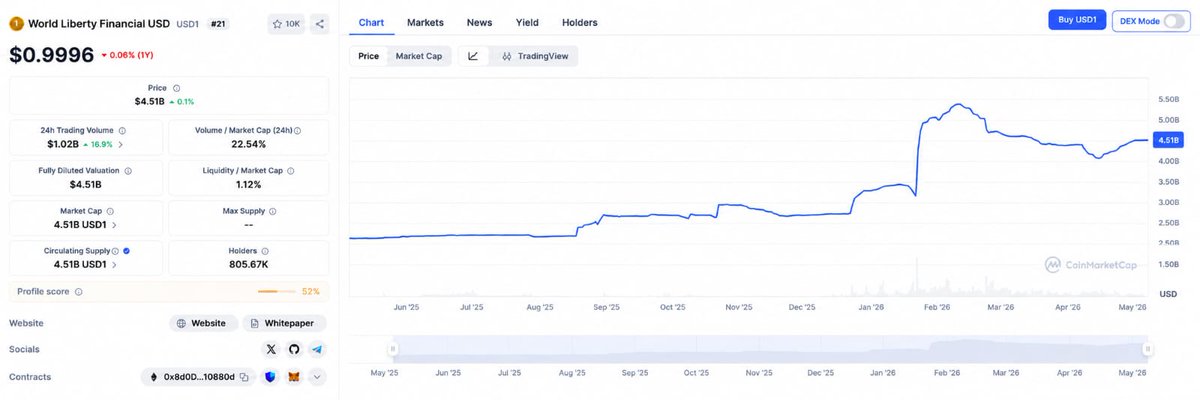Click the share icon beside 10K

click(319, 23)
